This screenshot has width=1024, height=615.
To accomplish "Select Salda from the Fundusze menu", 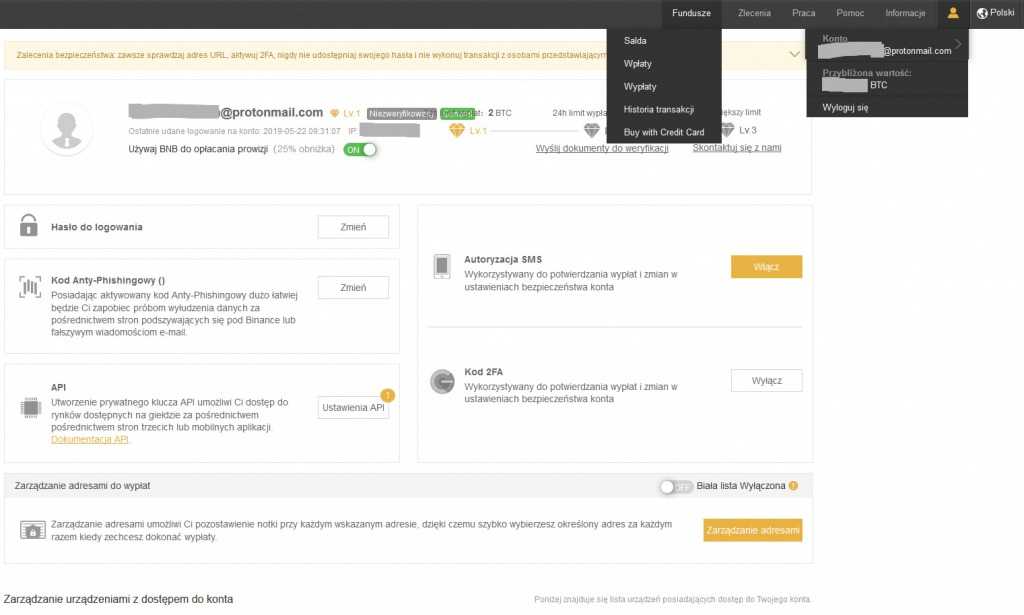I will point(635,41).
